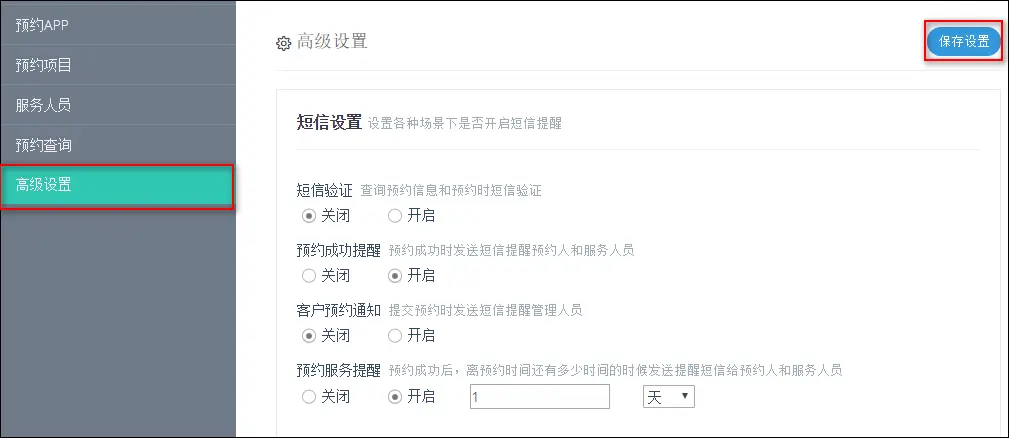Viewport: 1009px width, 438px height.
Task: Set 预约成功提醒 to 关闭
Action: pyautogui.click(x=308, y=275)
